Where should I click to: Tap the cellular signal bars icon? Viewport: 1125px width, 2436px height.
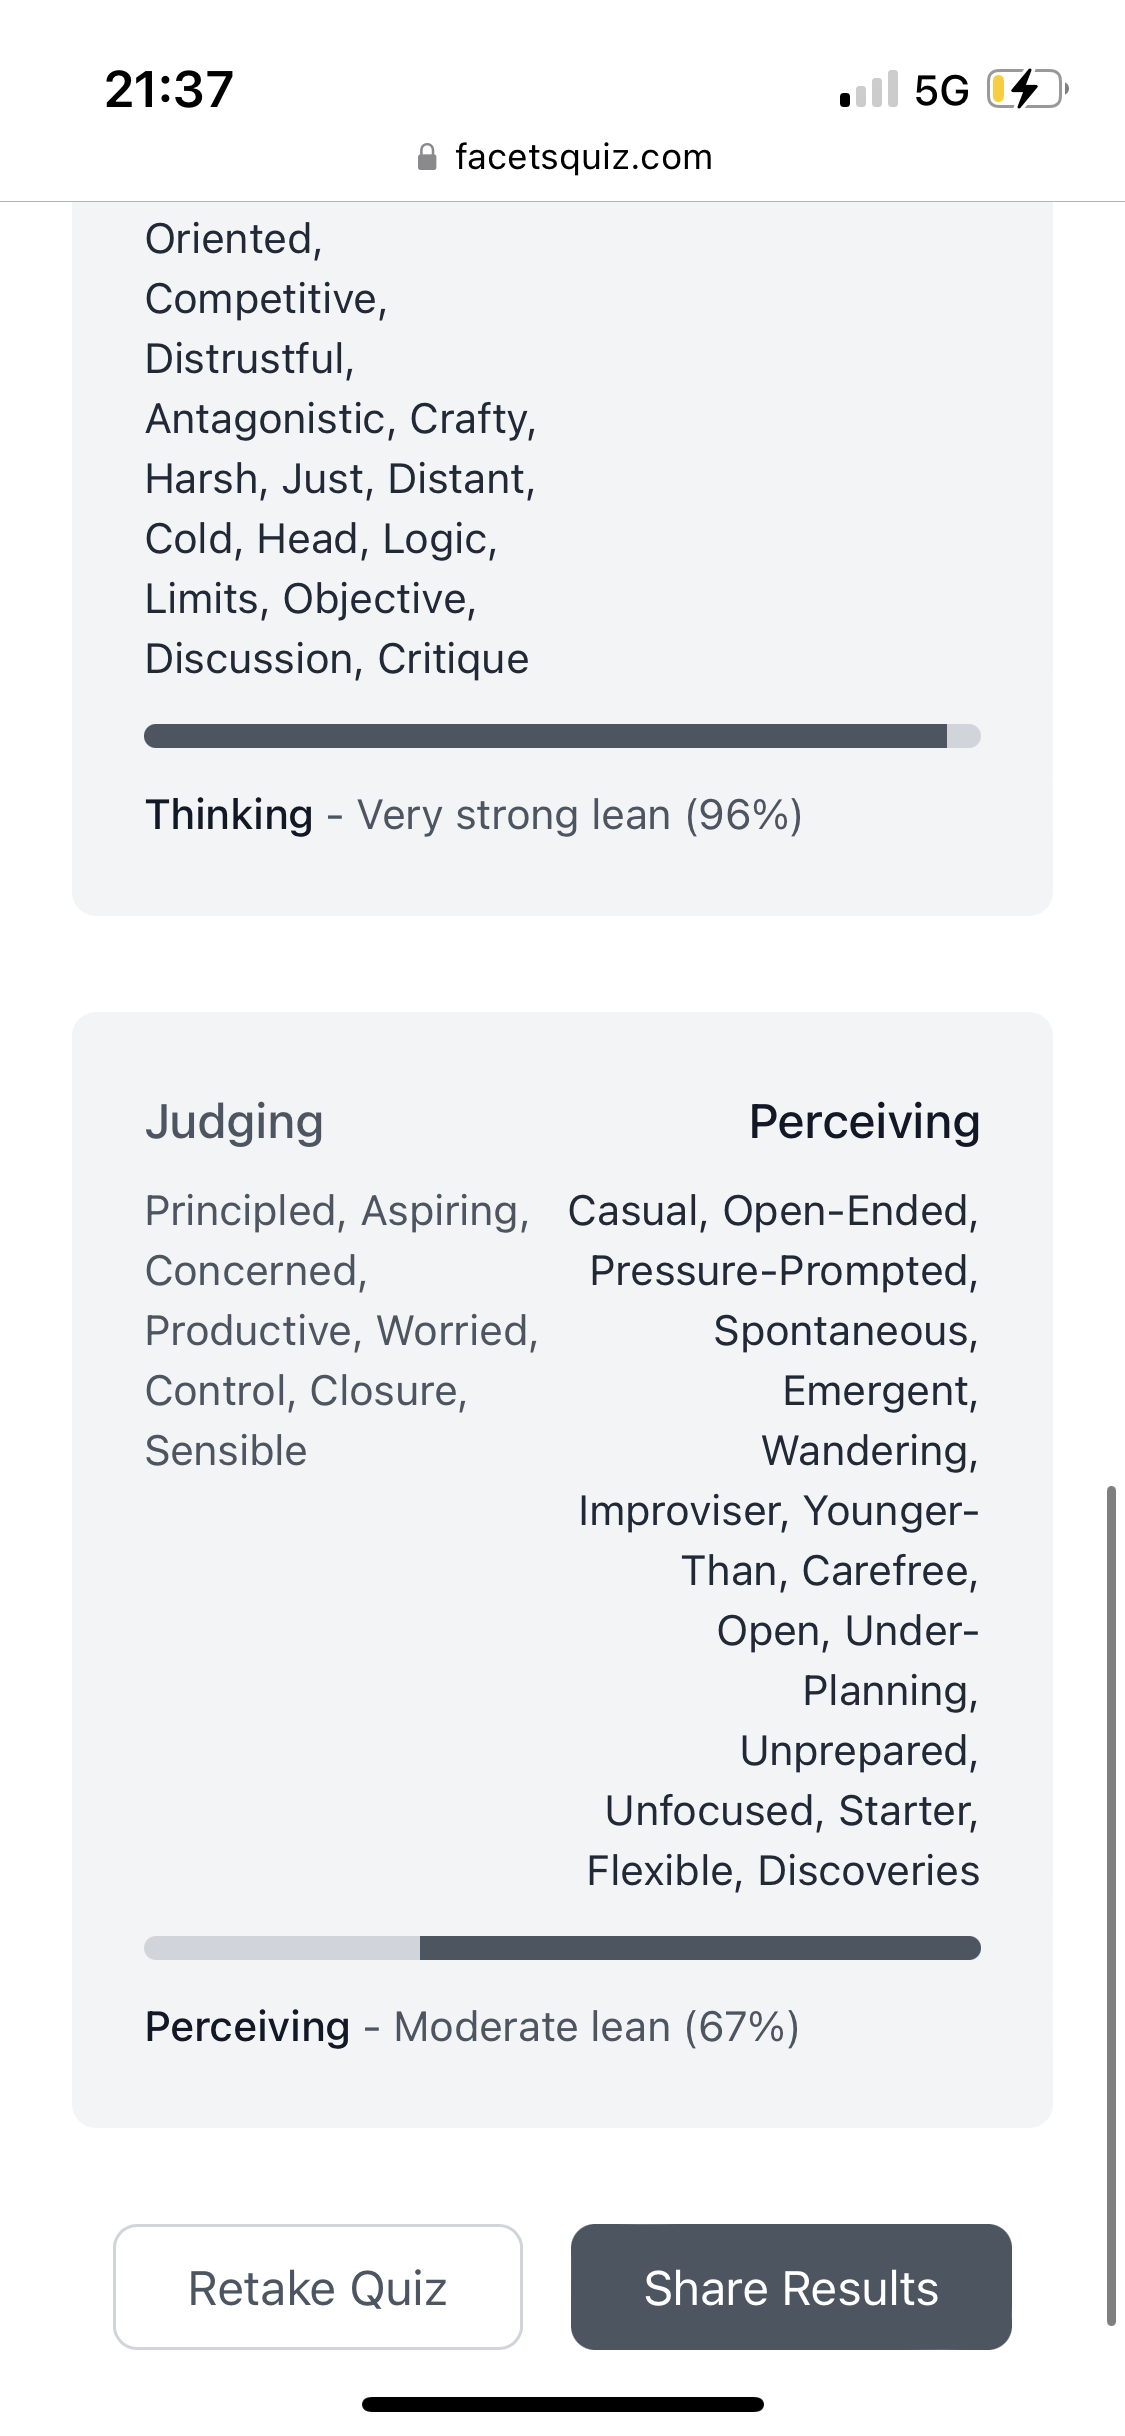point(869,90)
